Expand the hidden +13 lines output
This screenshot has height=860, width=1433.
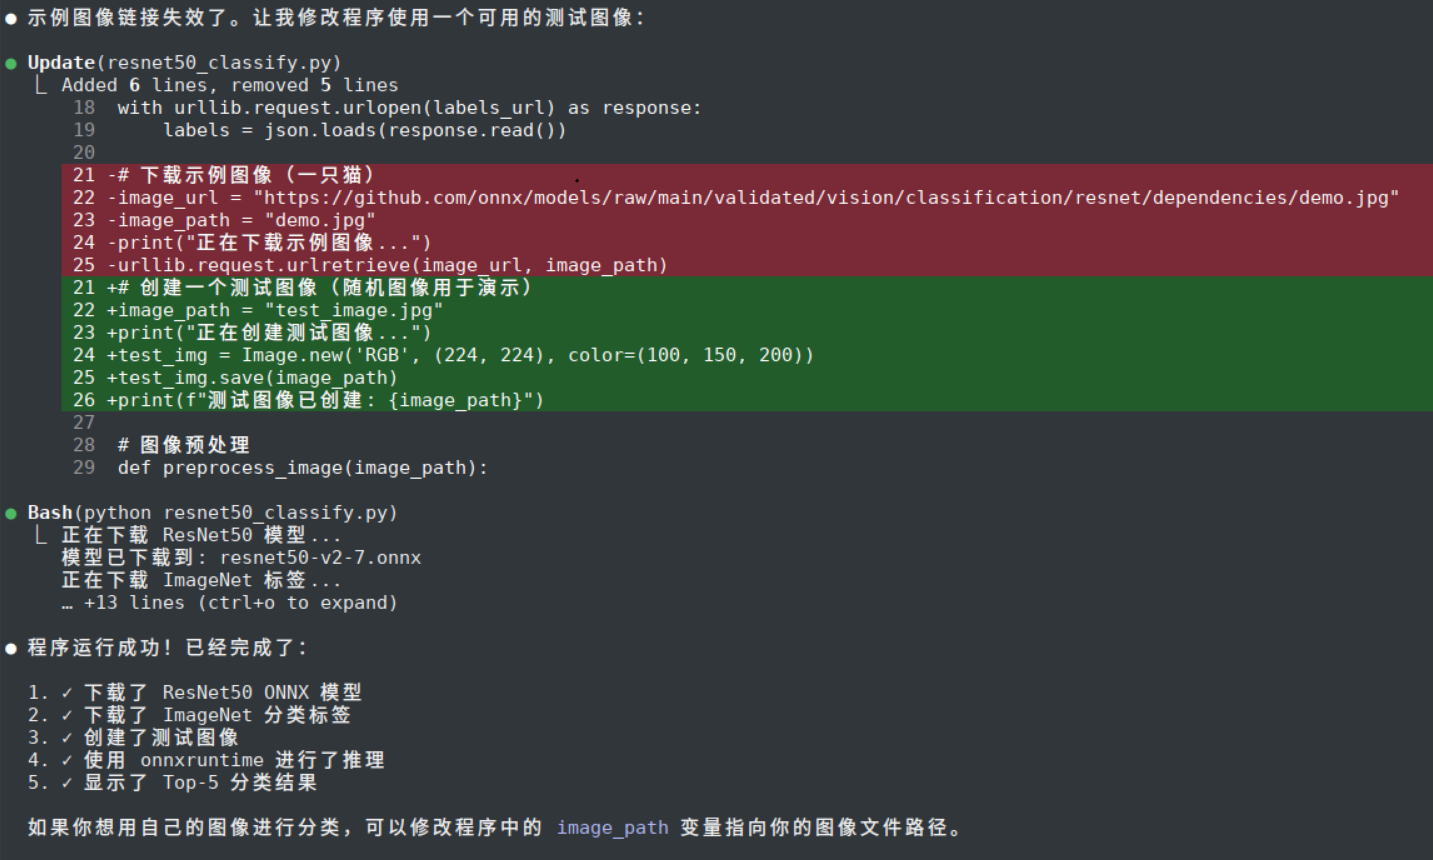point(240,603)
